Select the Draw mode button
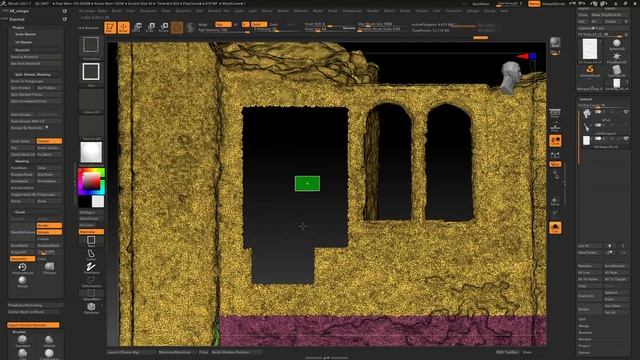Viewport: 640px width, 360px height. pyautogui.click(x=123, y=27)
